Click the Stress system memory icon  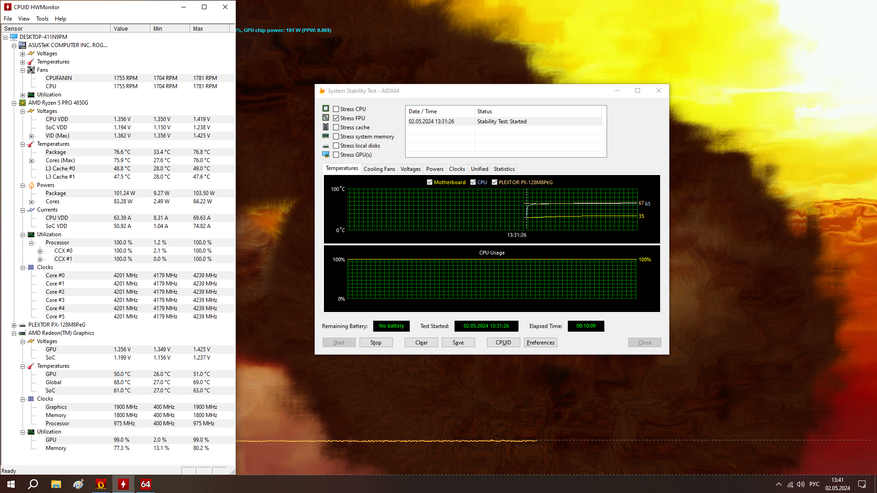coord(326,136)
